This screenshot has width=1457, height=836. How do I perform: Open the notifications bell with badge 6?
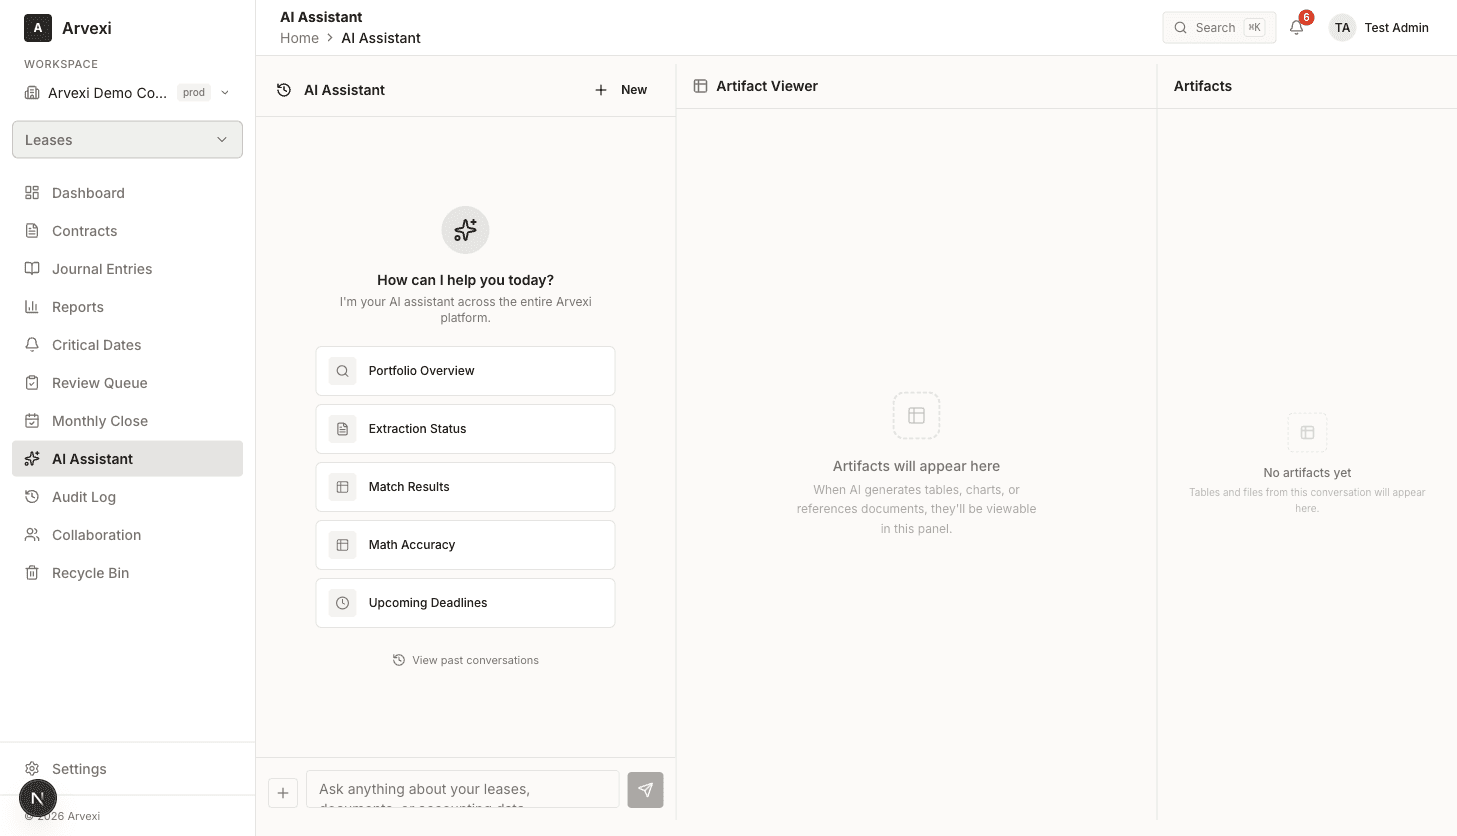coord(1296,27)
